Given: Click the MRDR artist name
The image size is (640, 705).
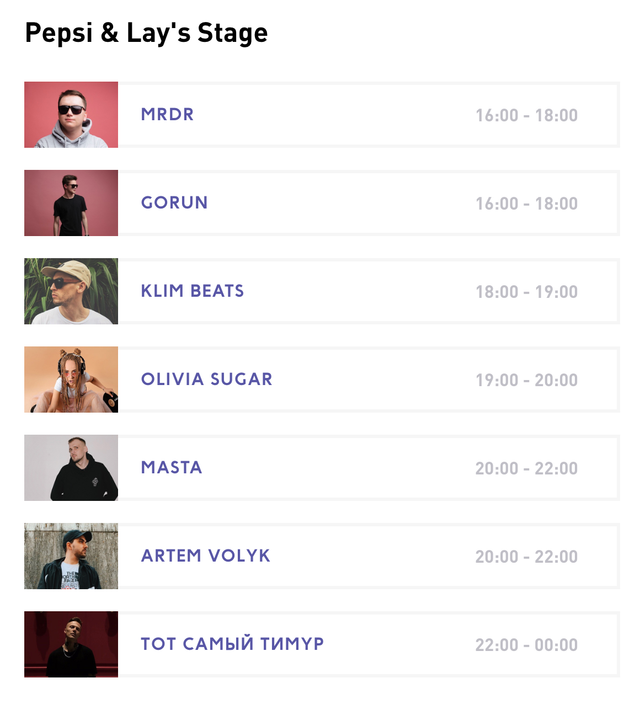Looking at the screenshot, I should pyautogui.click(x=167, y=115).
